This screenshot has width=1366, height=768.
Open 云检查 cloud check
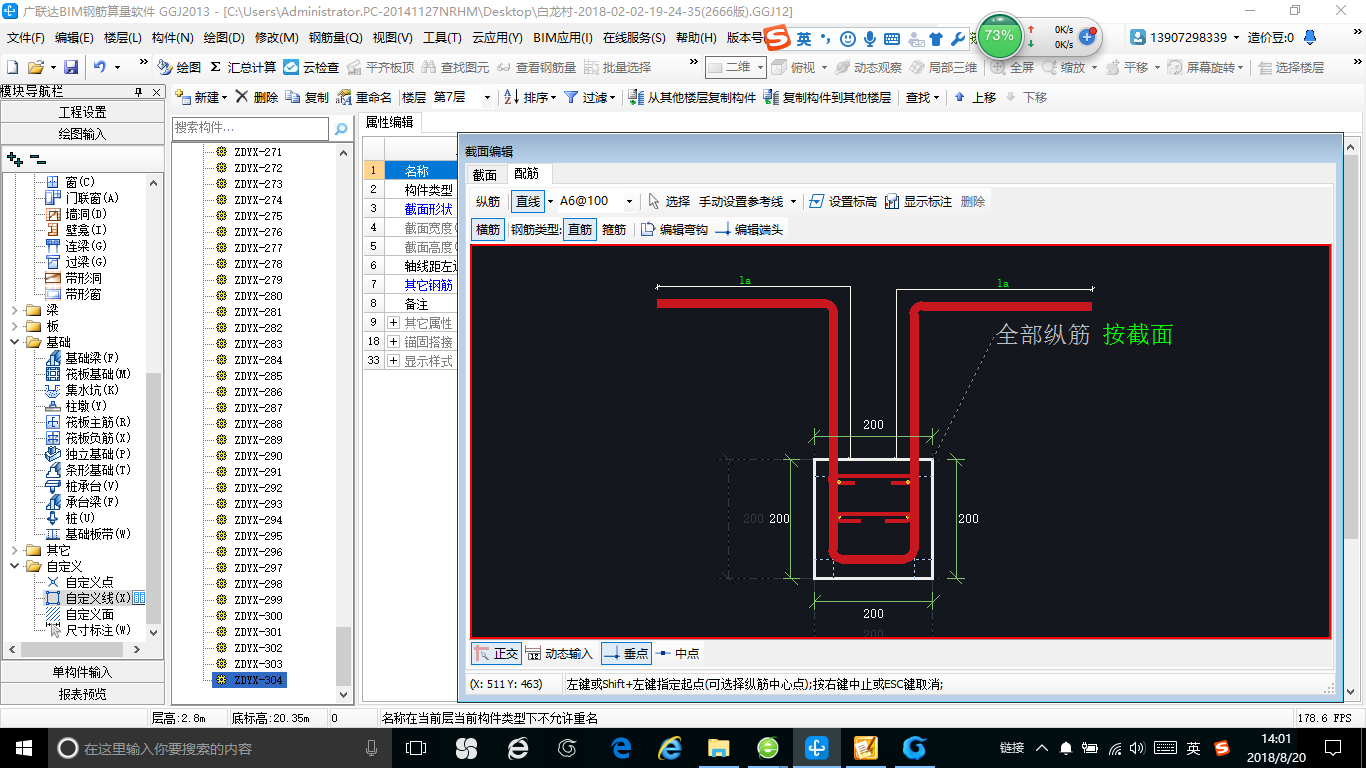[311, 67]
